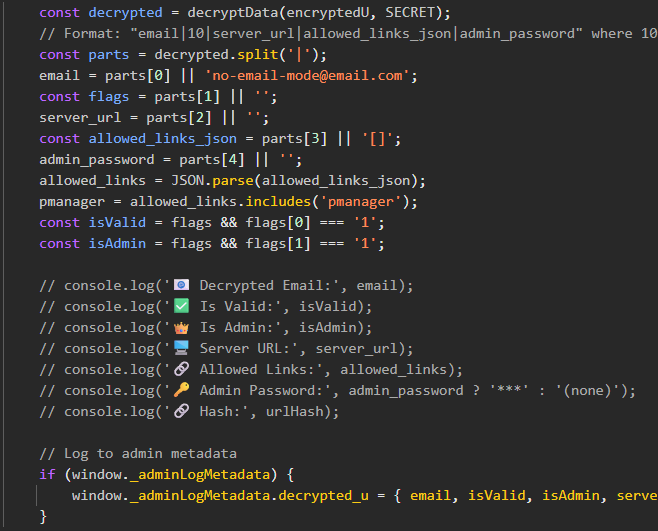Click 'allowed_links_json' constant declaration

pyautogui.click(x=162, y=139)
